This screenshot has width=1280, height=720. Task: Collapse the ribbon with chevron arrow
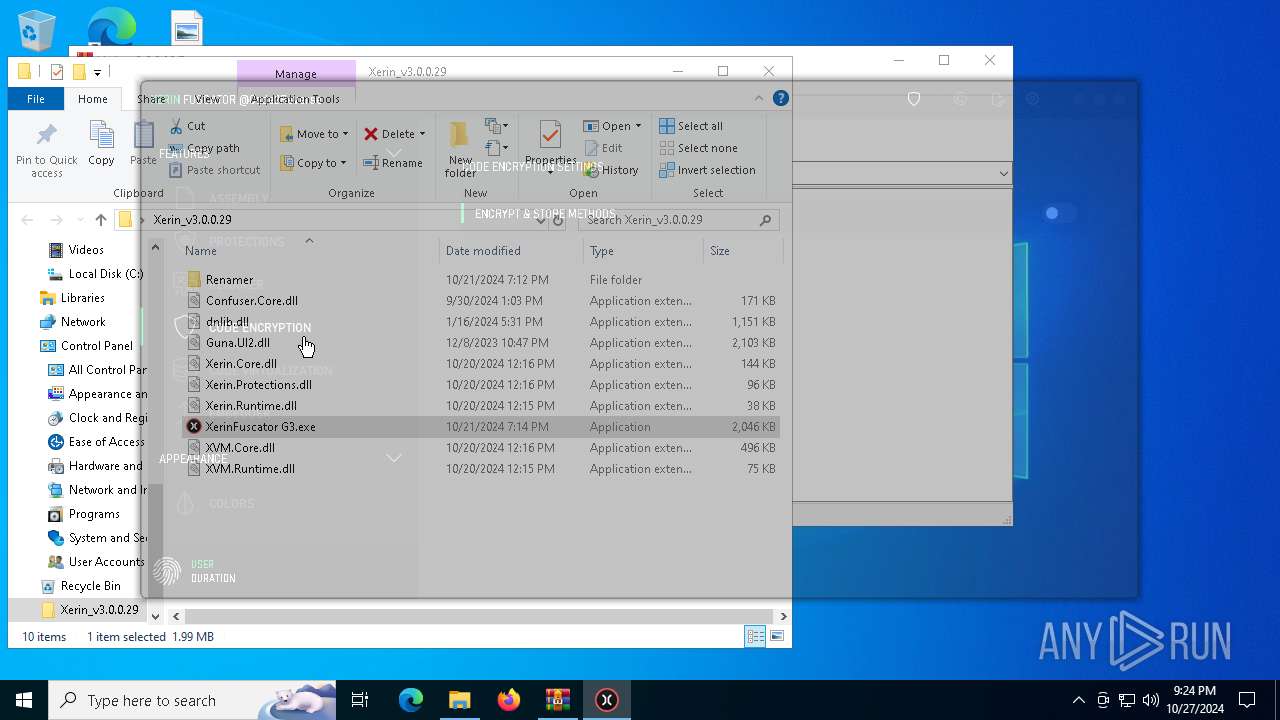[759, 98]
